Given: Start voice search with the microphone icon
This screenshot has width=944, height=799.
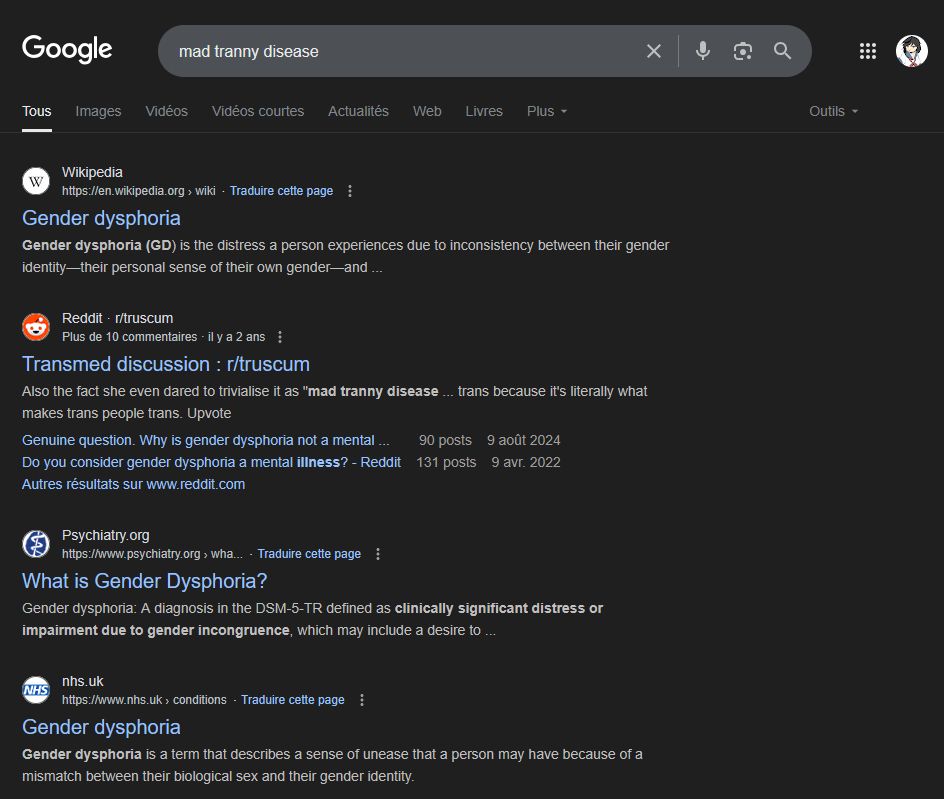Looking at the screenshot, I should (x=703, y=51).
